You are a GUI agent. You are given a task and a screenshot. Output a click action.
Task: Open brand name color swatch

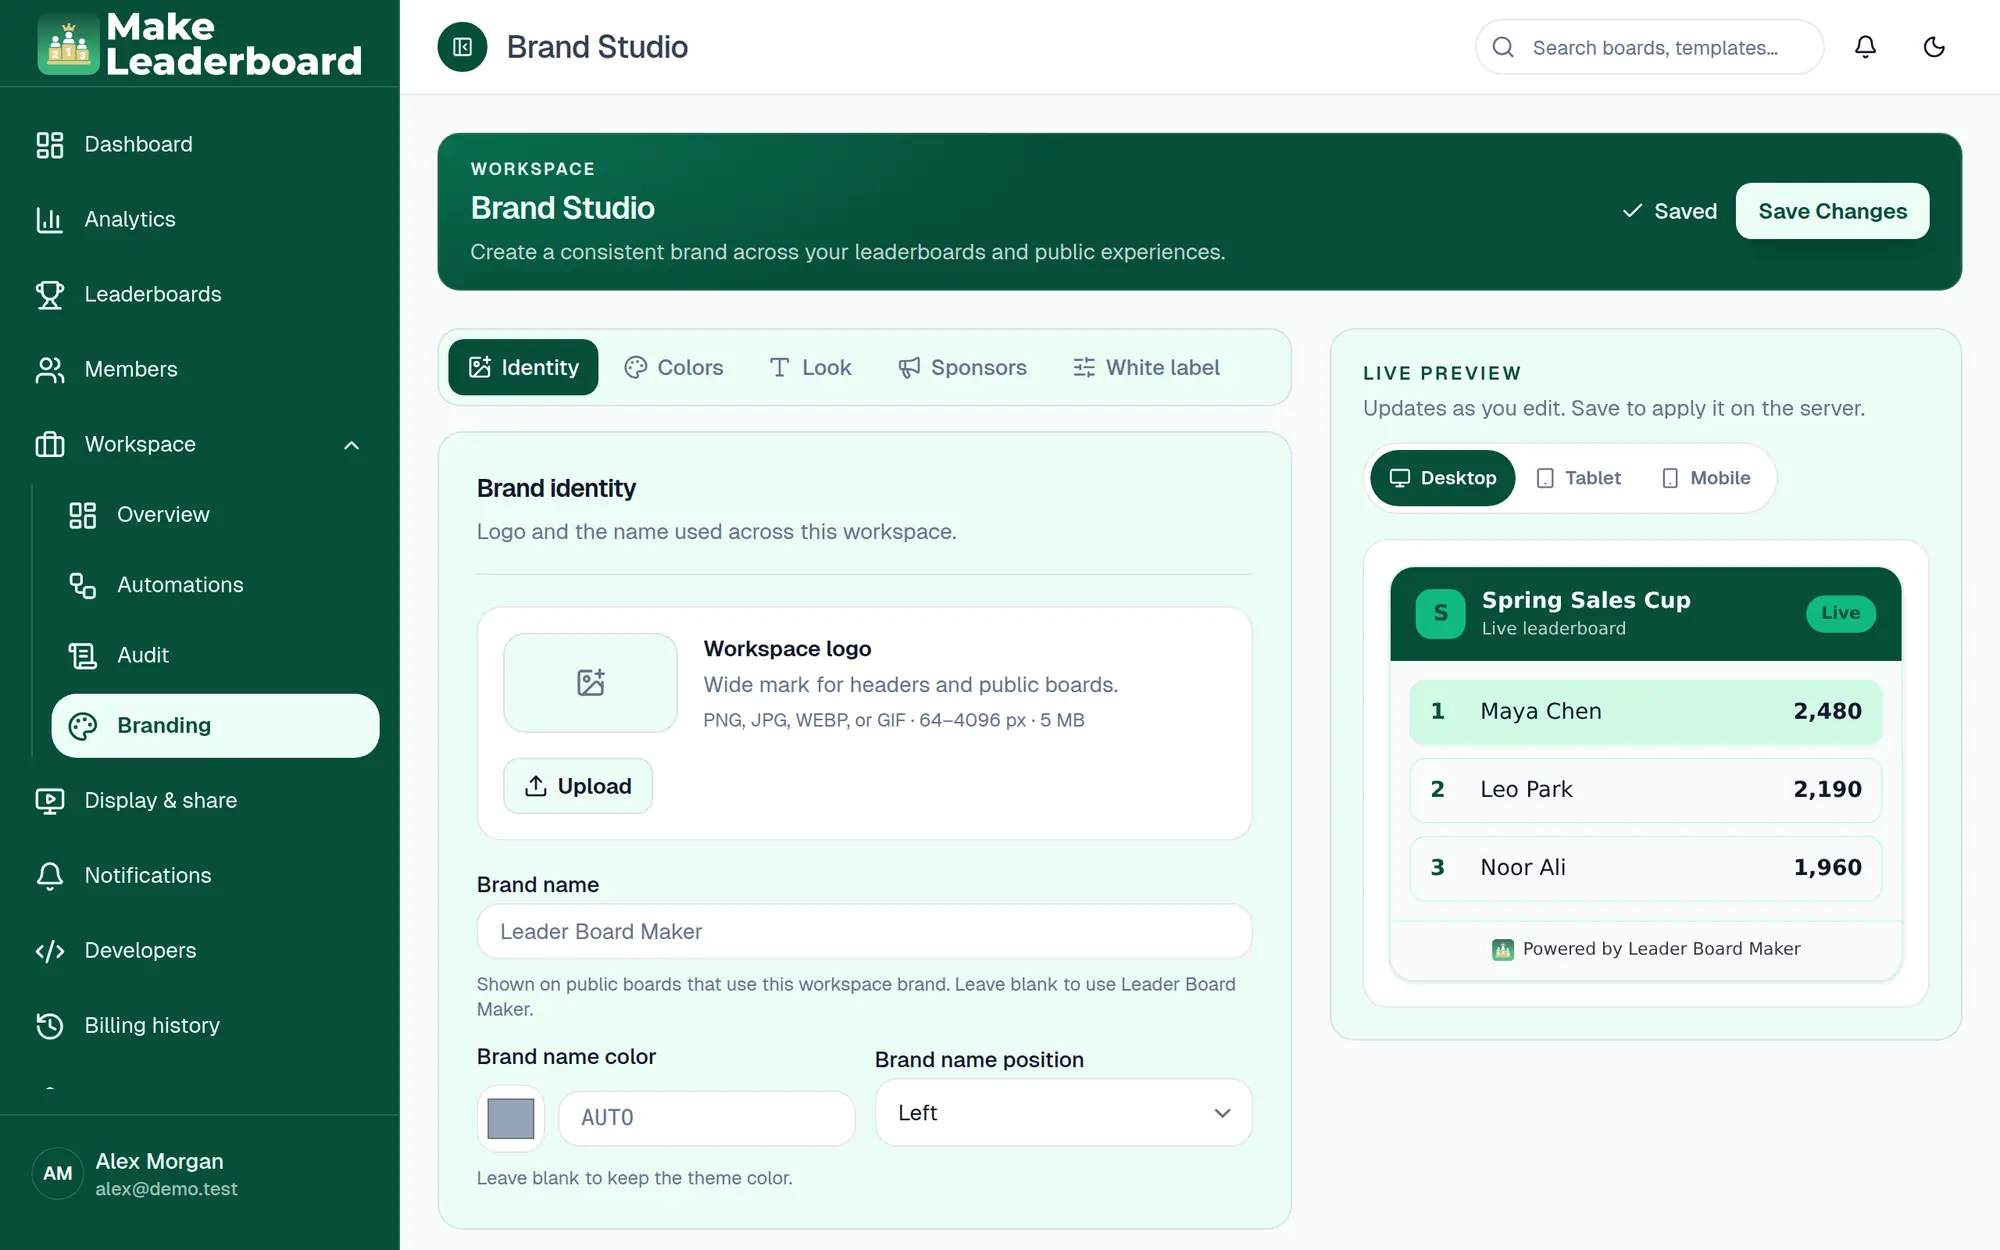(510, 1118)
